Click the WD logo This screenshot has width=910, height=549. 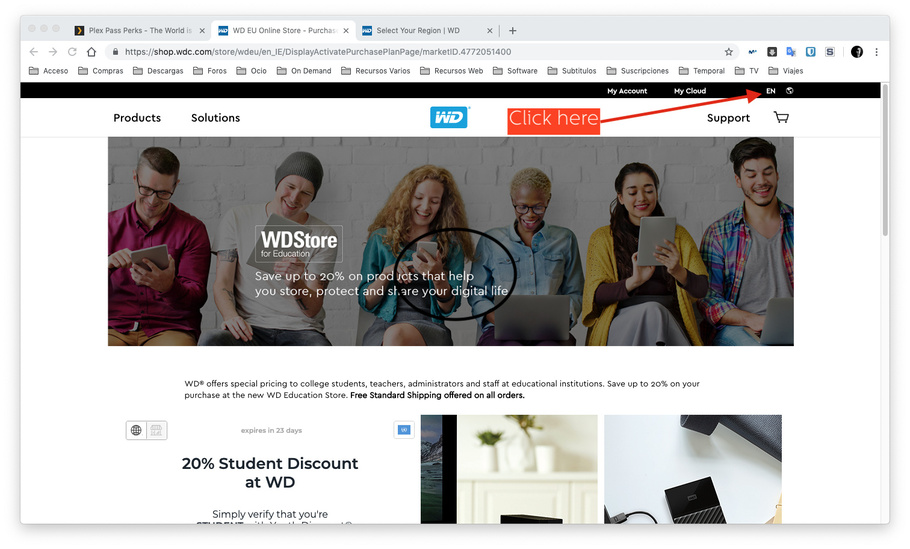click(x=449, y=117)
